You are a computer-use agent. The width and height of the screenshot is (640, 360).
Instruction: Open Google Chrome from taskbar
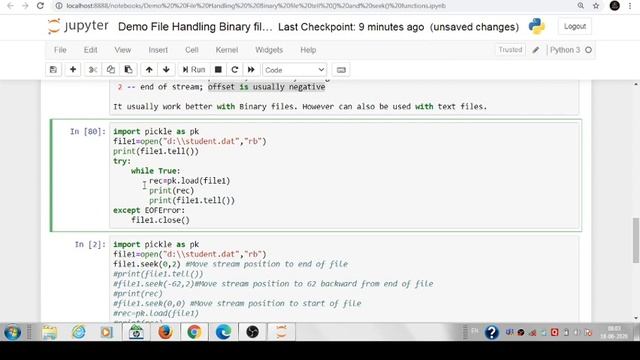pos(194,332)
